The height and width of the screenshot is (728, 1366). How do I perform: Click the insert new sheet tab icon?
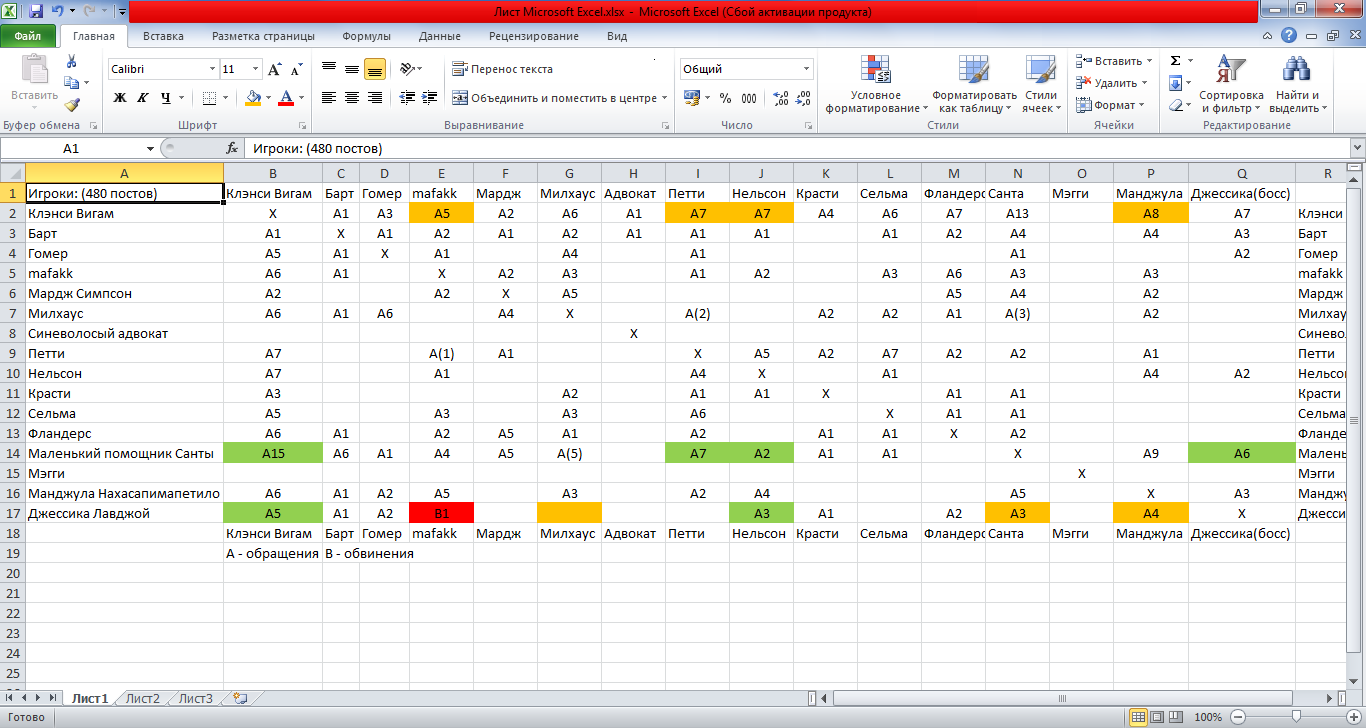(239, 698)
